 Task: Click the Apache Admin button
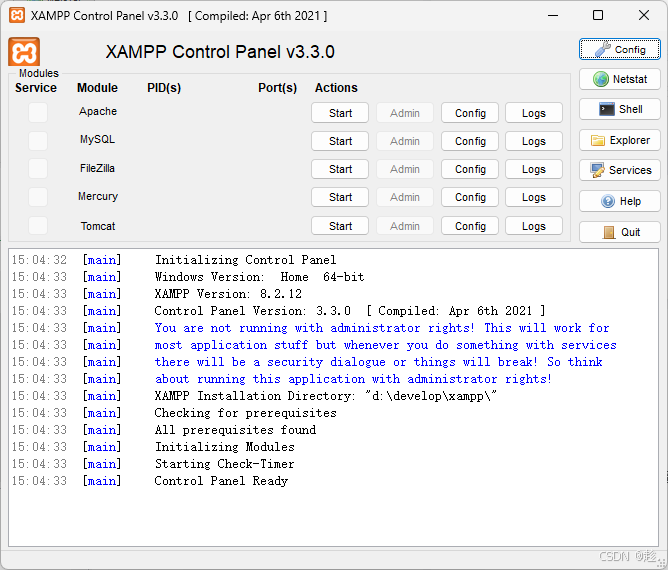(405, 113)
